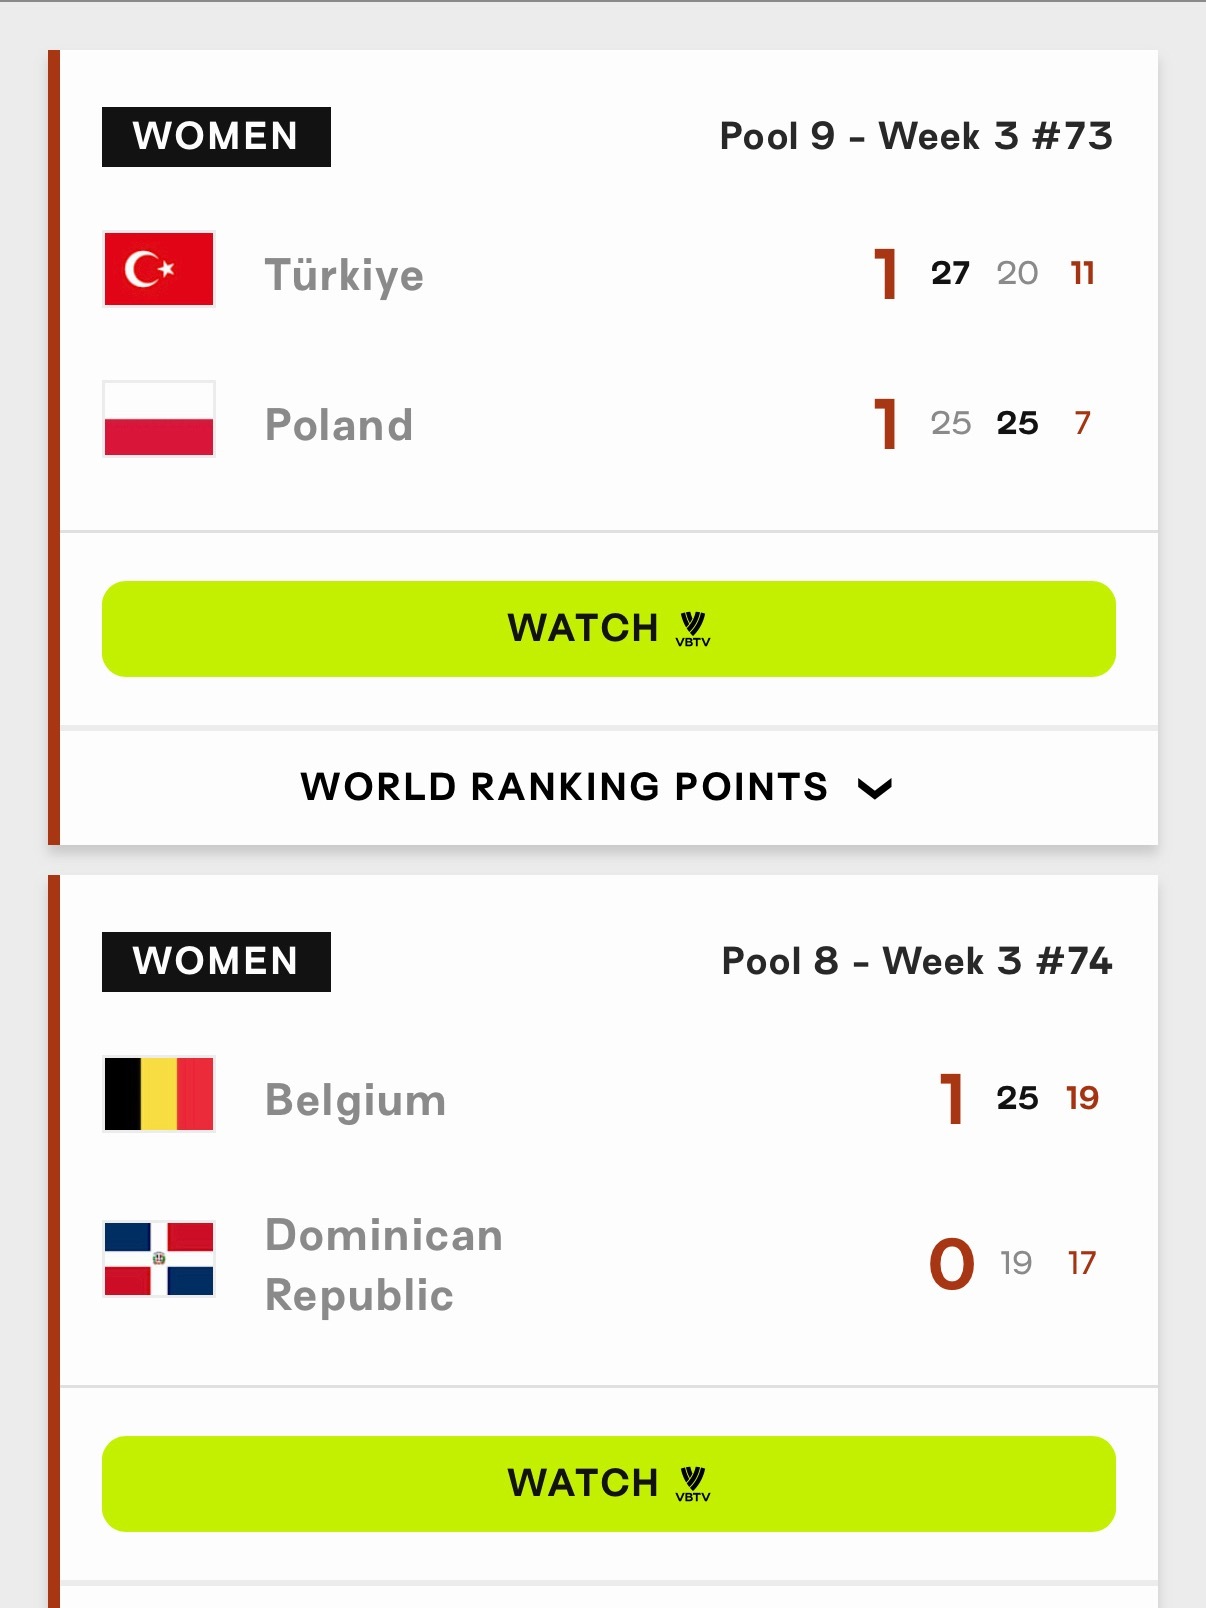Expand World Ranking Points chevron

(875, 789)
